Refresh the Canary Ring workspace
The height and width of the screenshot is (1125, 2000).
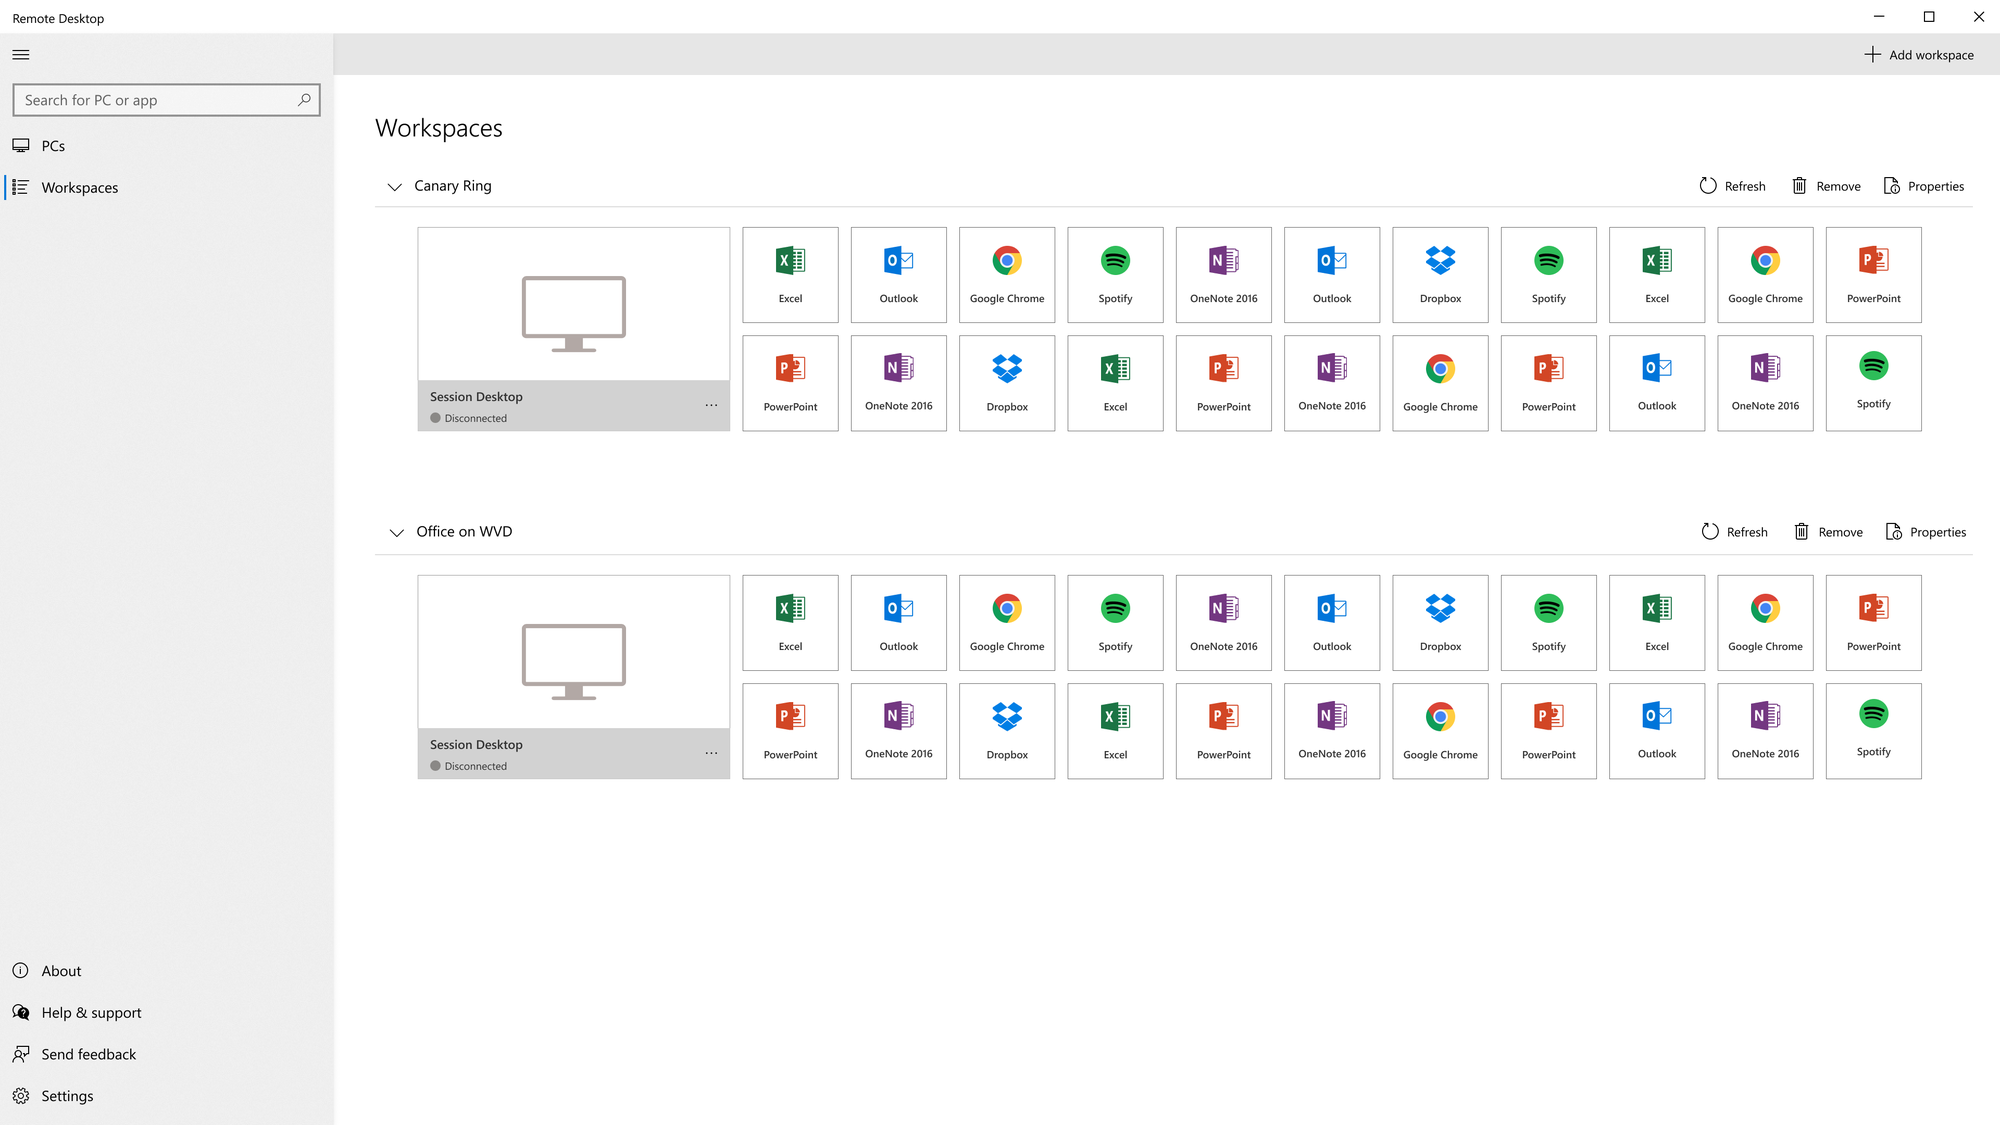point(1732,186)
